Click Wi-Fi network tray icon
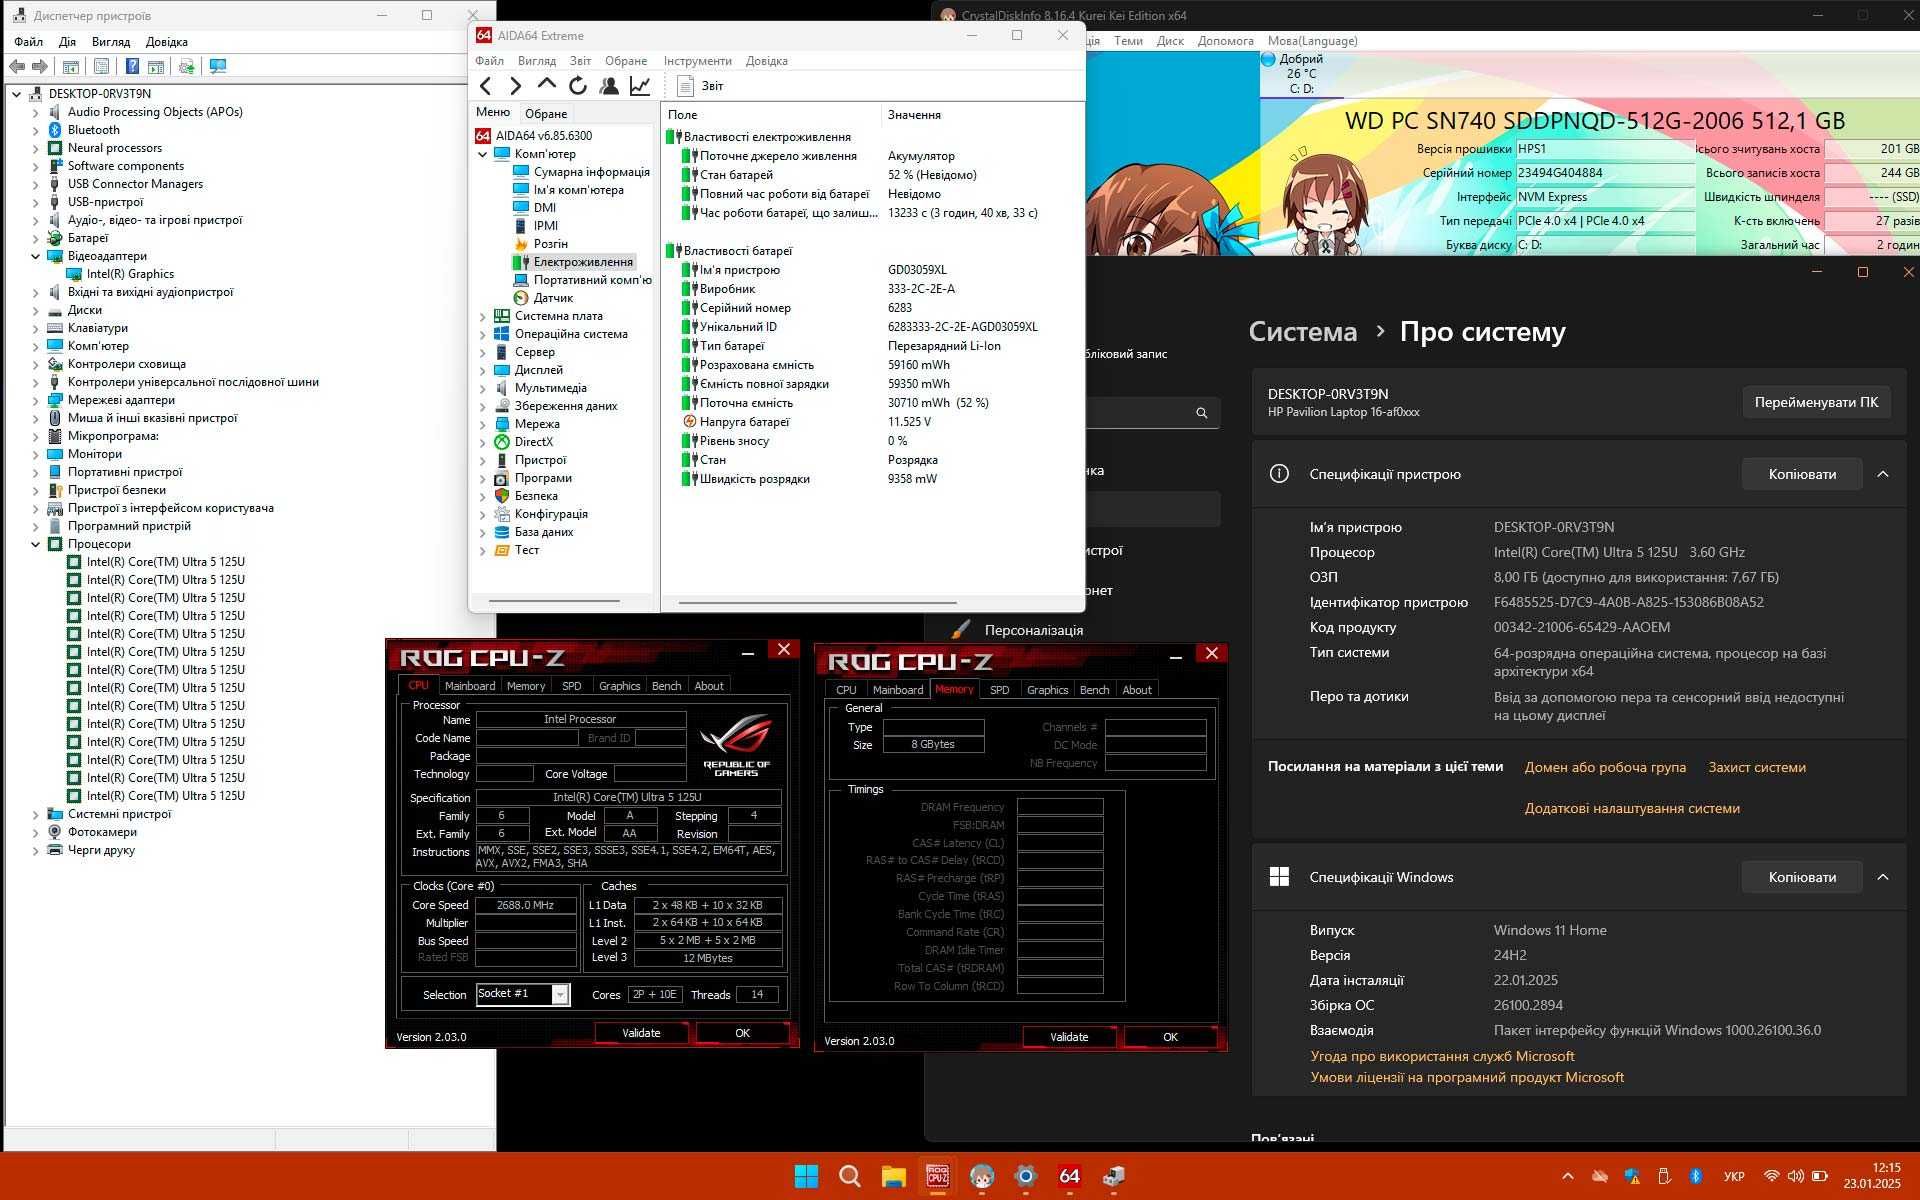The image size is (1920, 1200). [1771, 1176]
